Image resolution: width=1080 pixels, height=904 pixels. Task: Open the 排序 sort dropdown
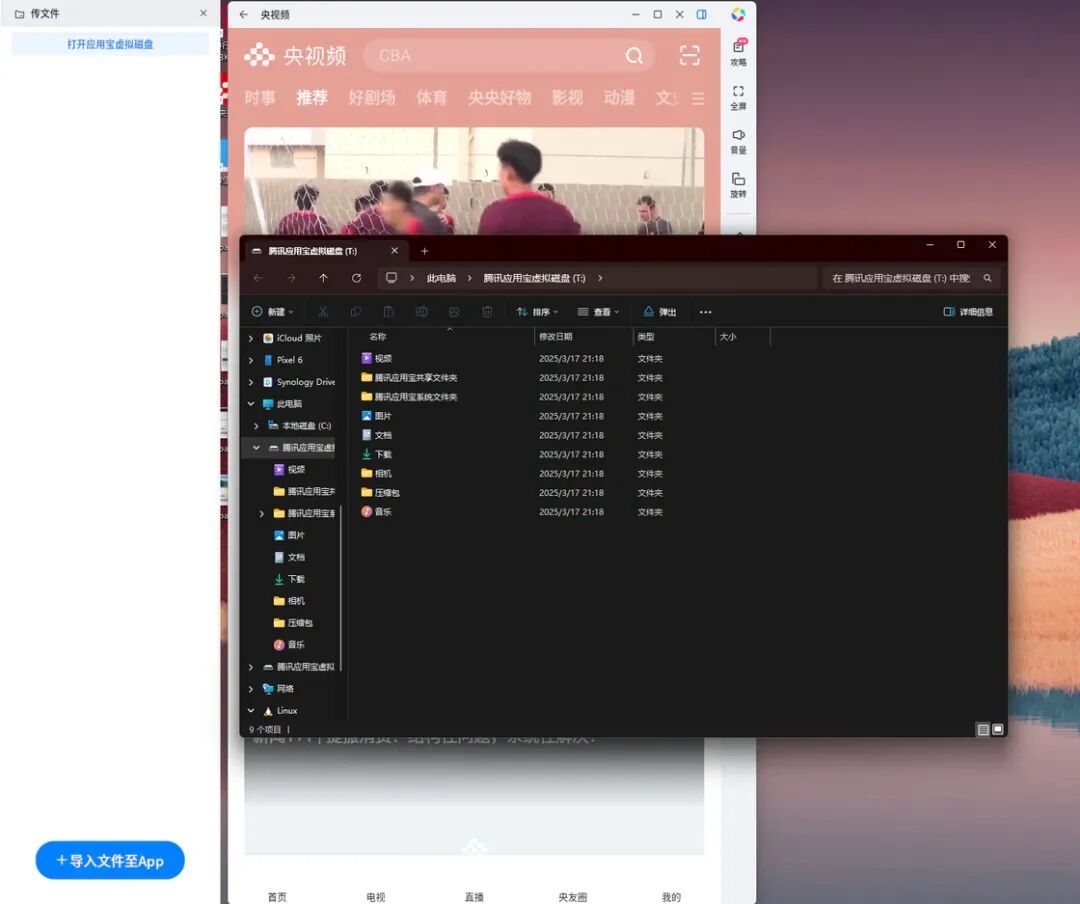click(x=537, y=312)
